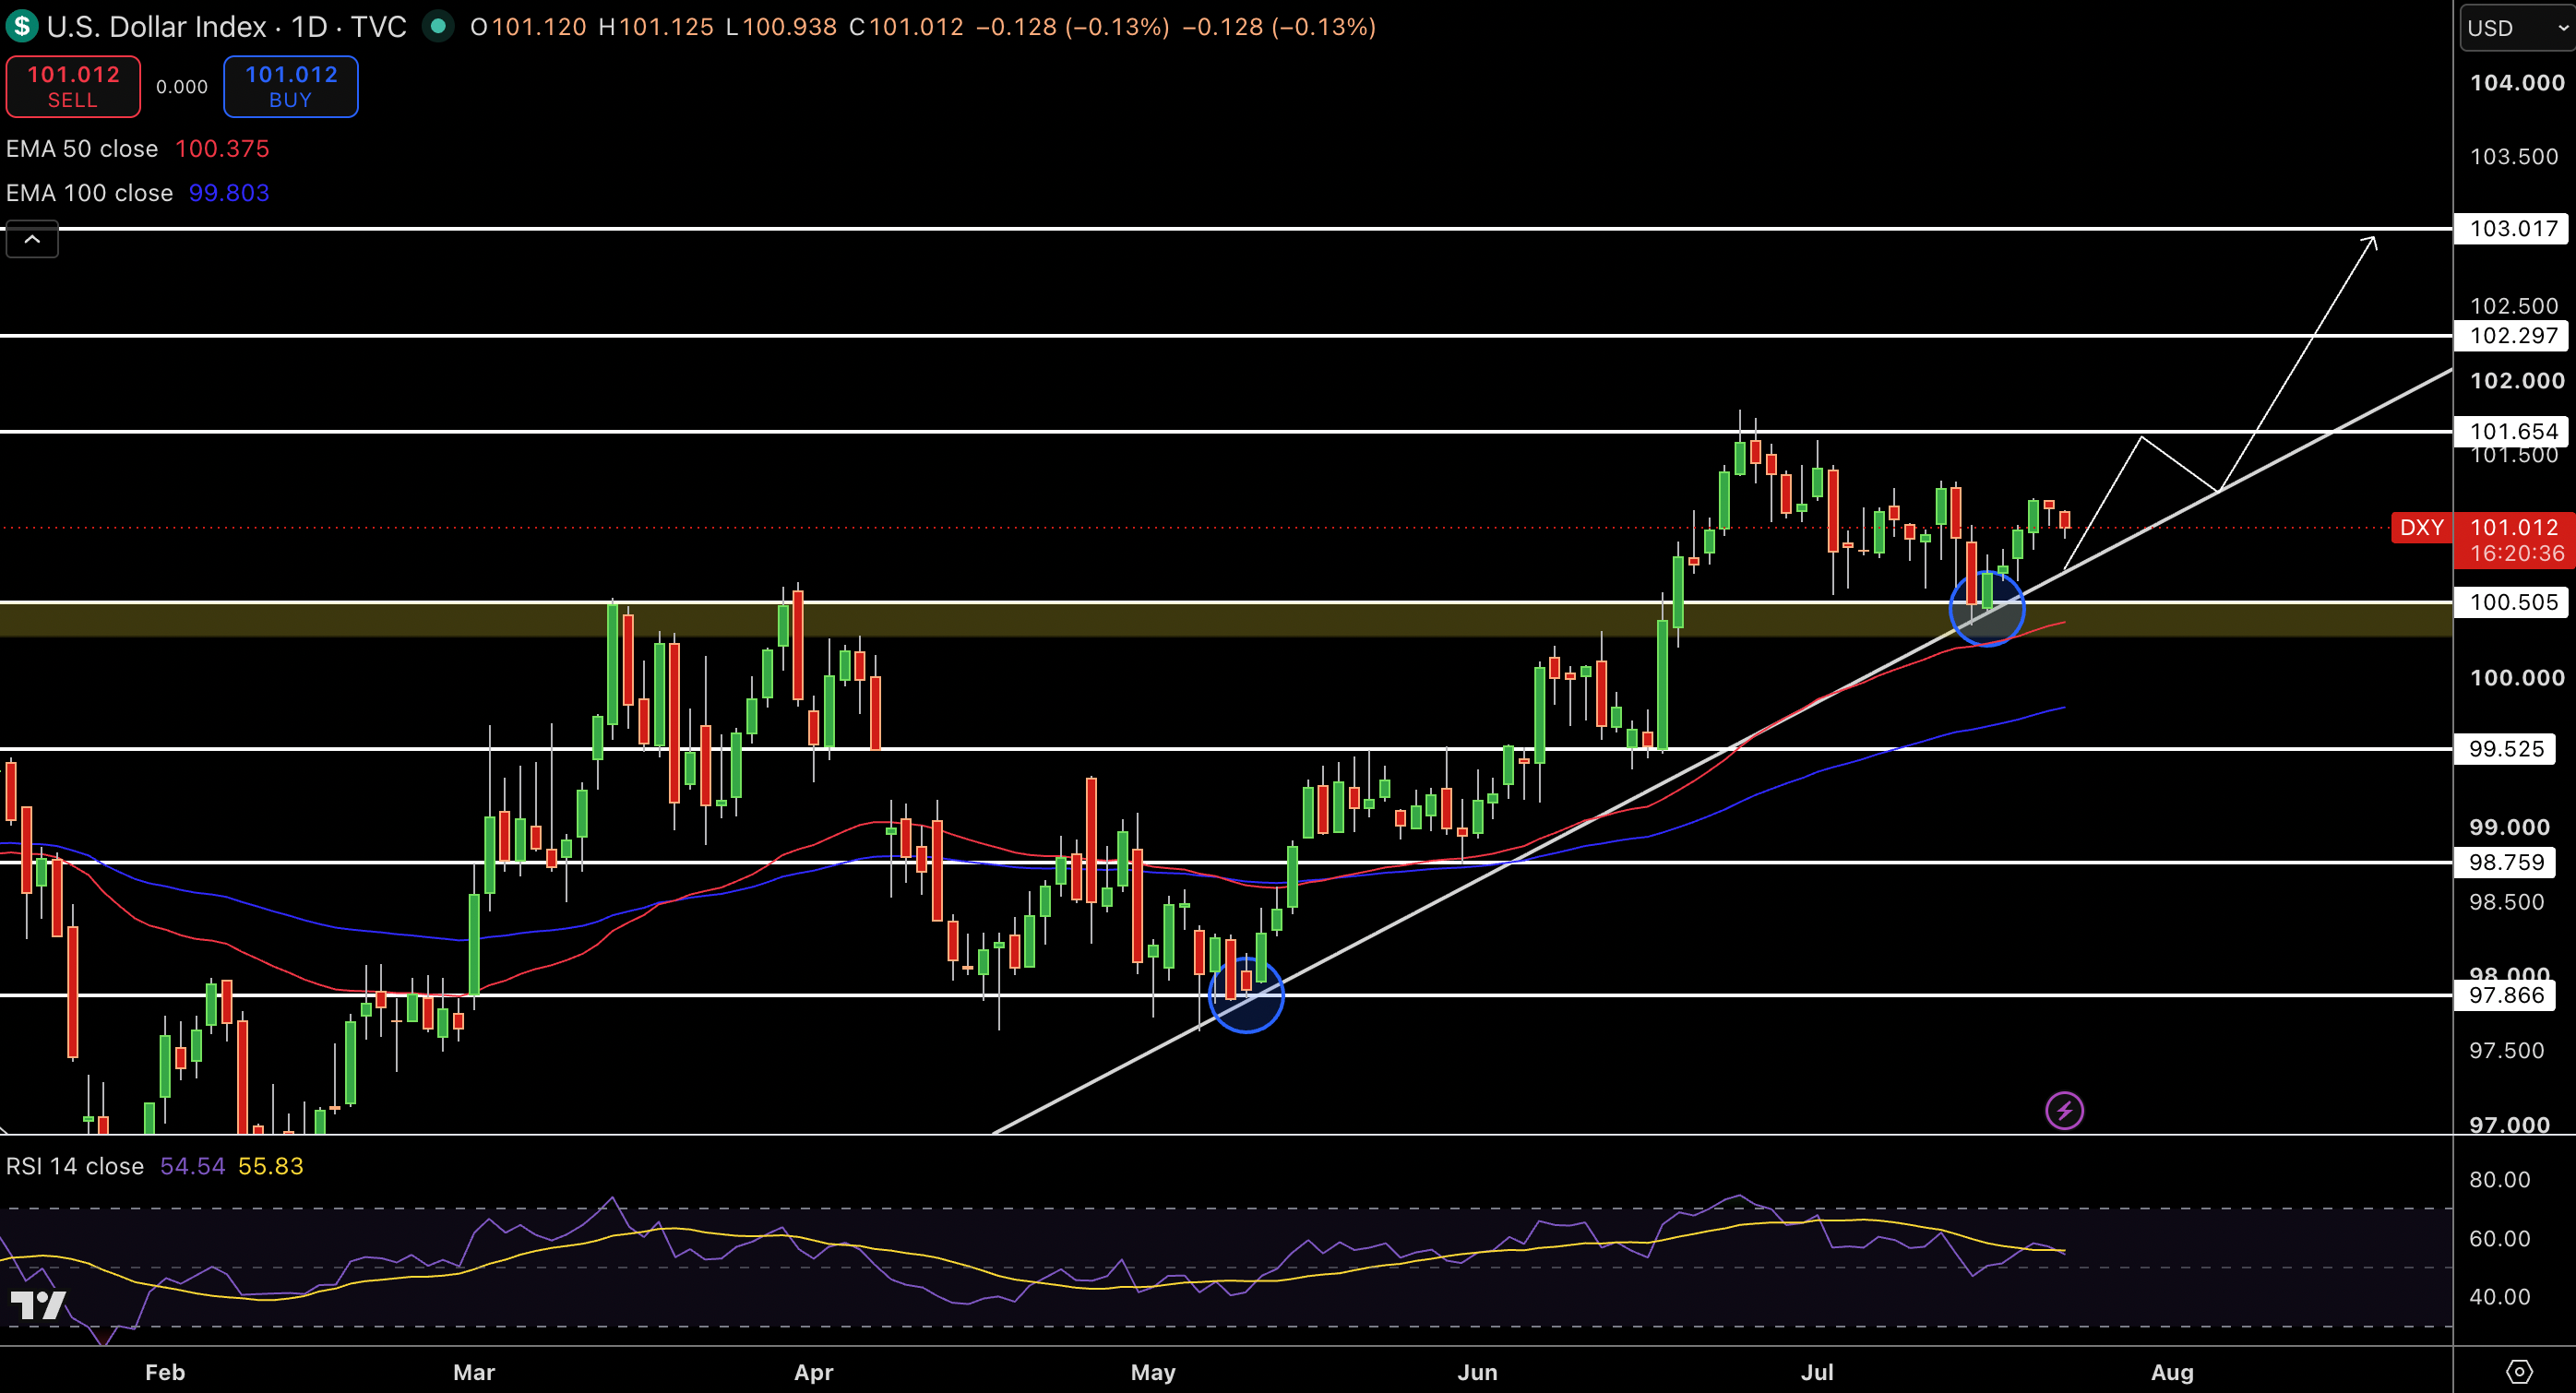This screenshot has height=1393, width=2576.
Task: Click the 98.759 horizontal line price label
Action: pyautogui.click(x=2505, y=862)
